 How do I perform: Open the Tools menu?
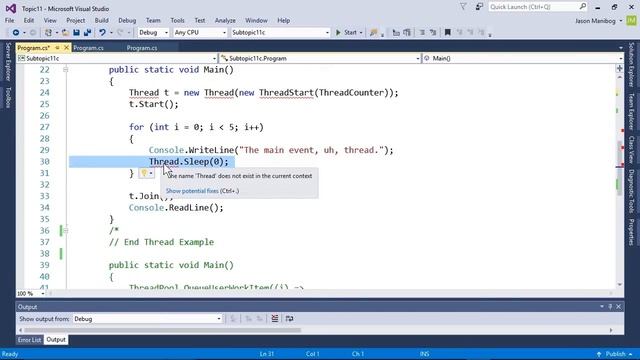coord(177,20)
